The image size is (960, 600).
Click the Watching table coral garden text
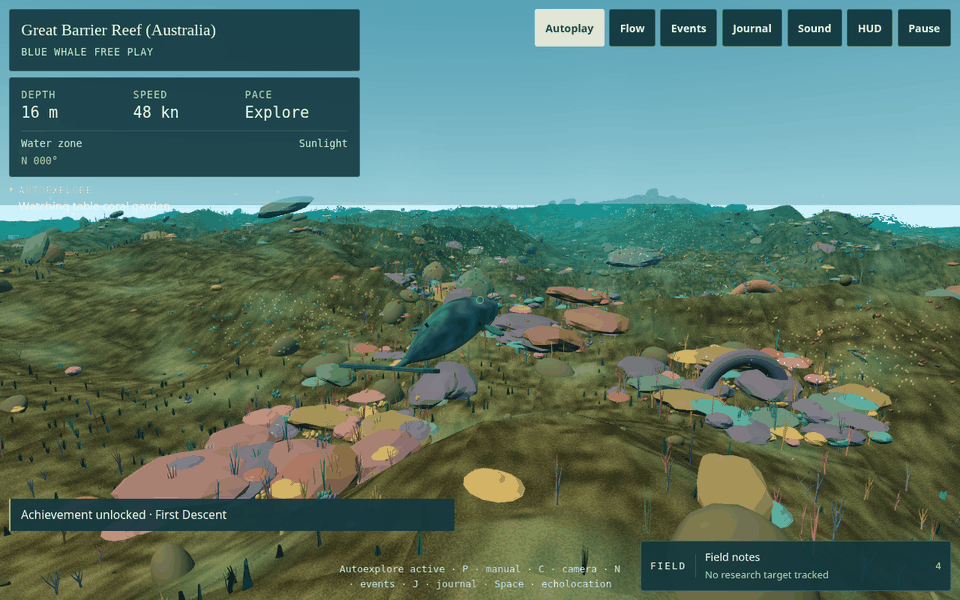94,206
